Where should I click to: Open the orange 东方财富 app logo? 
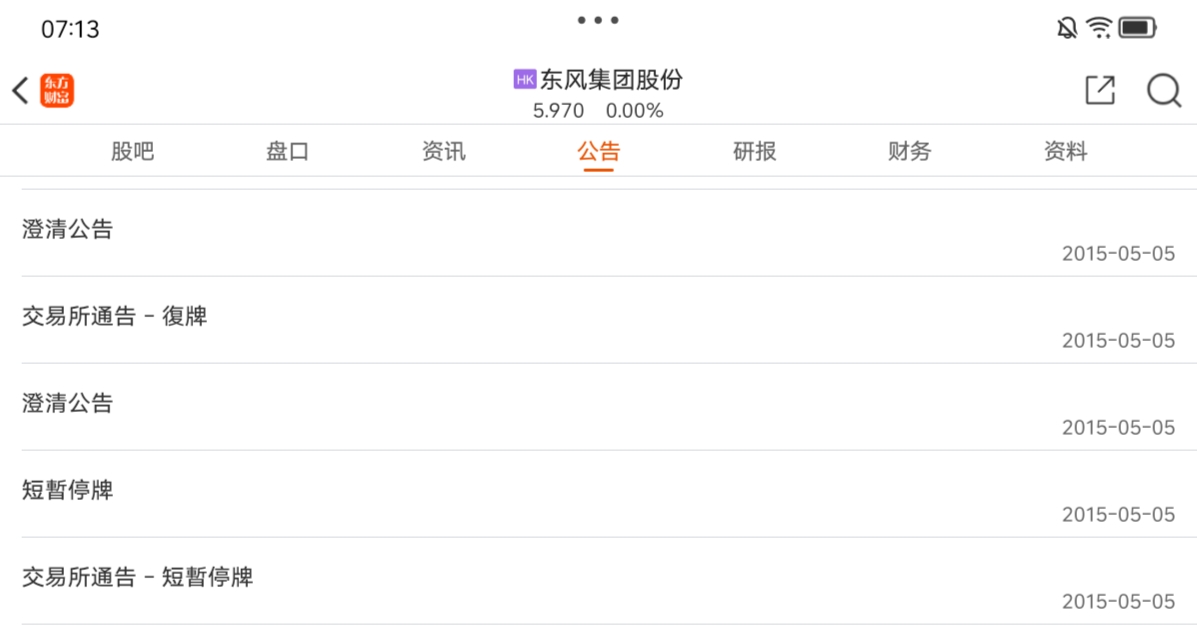point(57,90)
